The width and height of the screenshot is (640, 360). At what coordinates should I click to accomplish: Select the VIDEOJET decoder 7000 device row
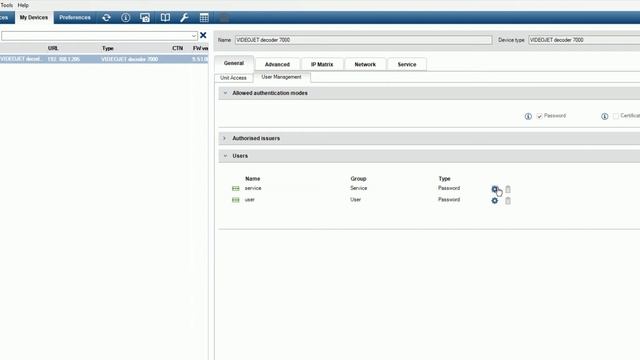click(104, 59)
